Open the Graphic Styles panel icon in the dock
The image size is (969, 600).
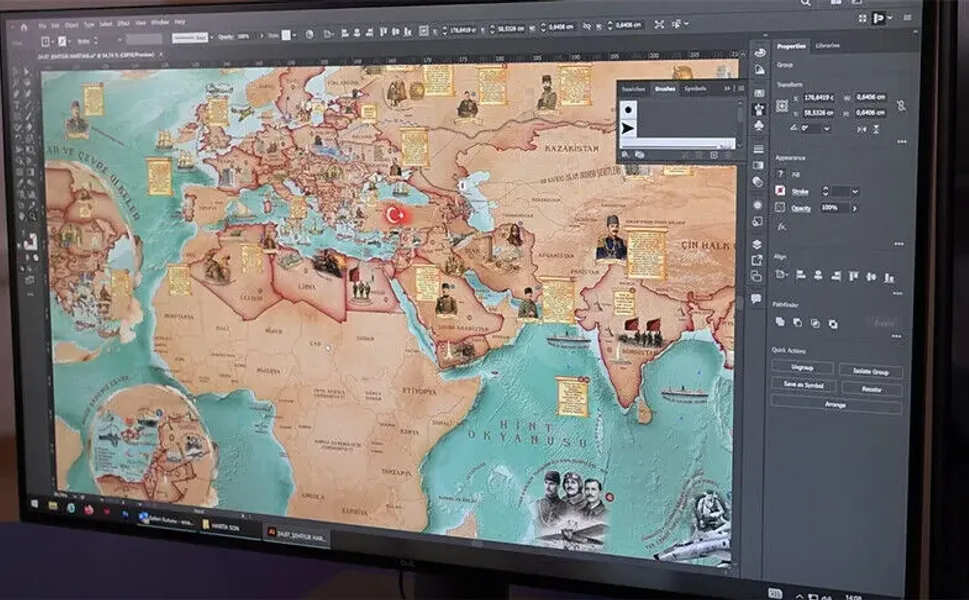coord(758,221)
